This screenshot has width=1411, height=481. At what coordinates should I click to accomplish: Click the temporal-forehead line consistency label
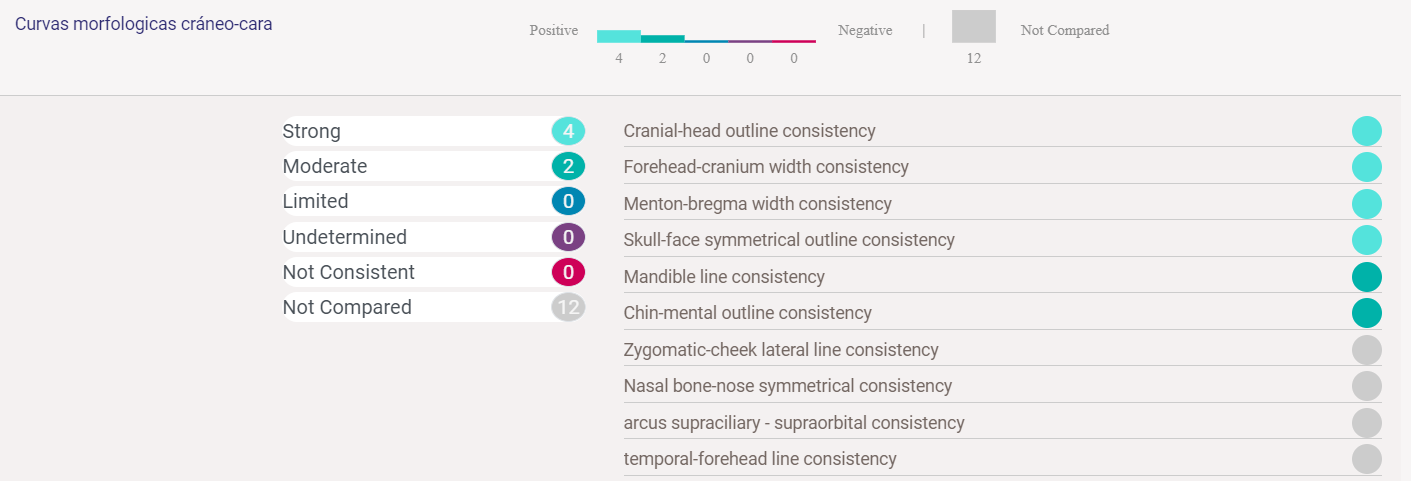[759, 459]
